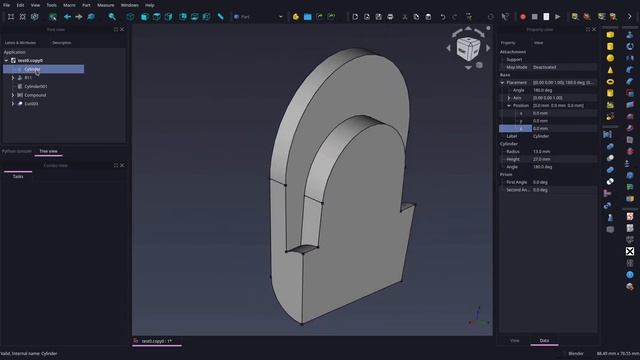Click the yellow box primitive icon
The image size is (640, 360).
coord(610,35)
